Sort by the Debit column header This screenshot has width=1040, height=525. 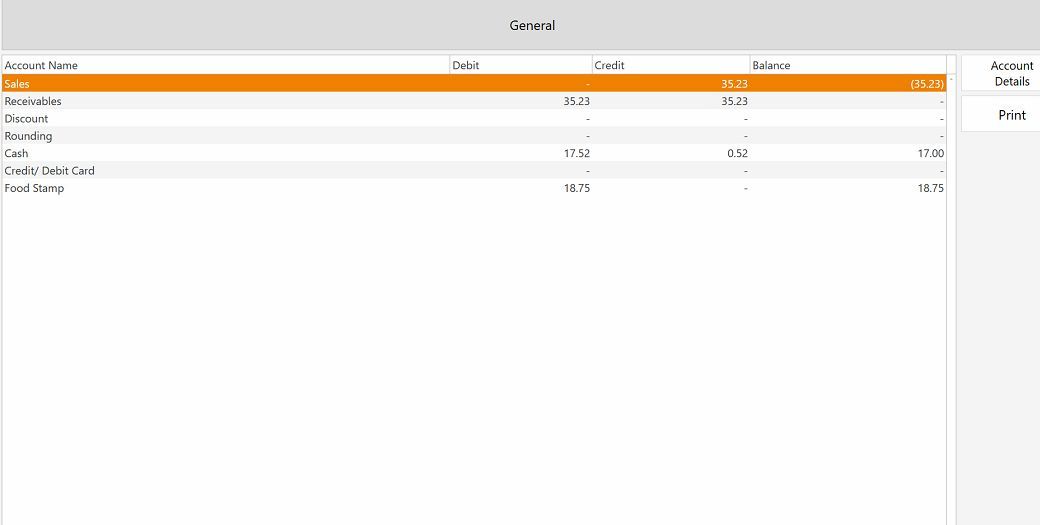[521, 65]
